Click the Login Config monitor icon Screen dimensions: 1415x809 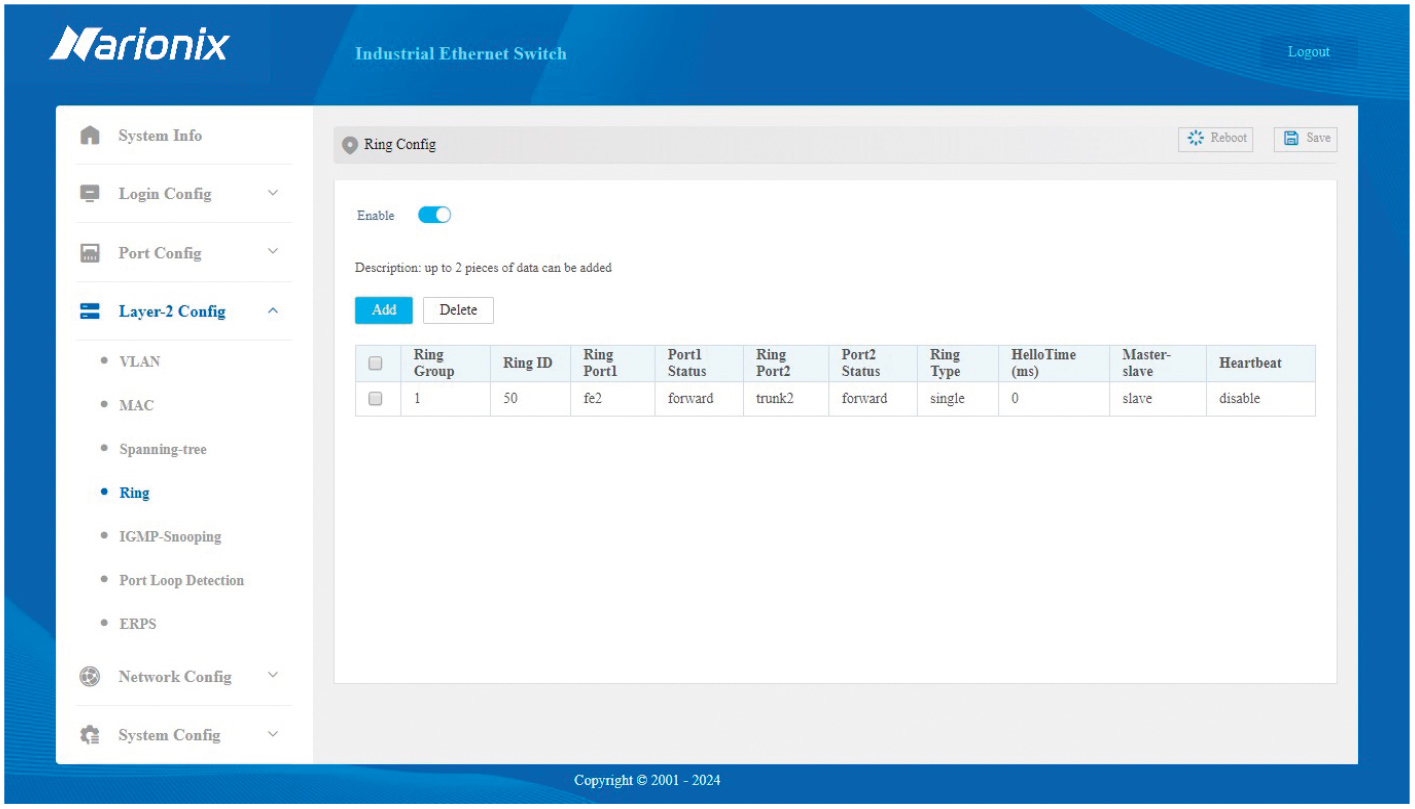(90, 194)
